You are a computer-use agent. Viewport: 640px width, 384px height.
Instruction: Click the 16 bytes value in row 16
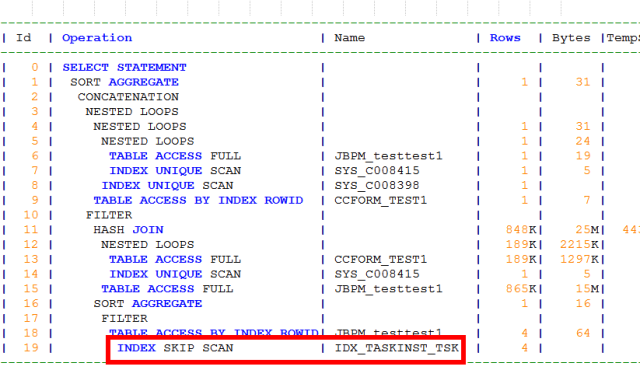[x=583, y=304]
